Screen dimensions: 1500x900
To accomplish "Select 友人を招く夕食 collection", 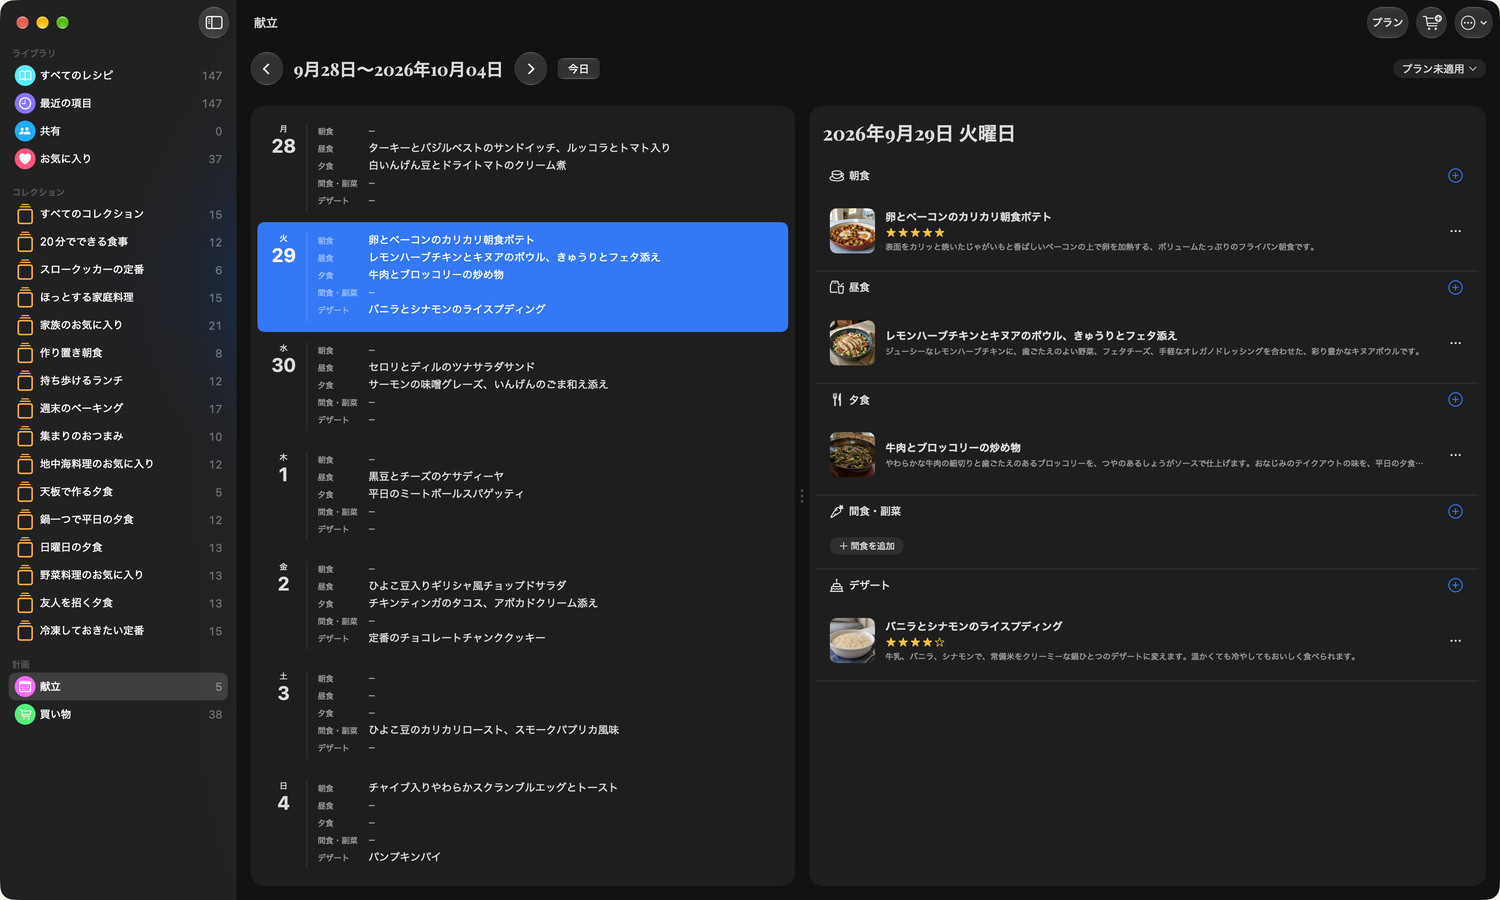I will [x=118, y=603].
